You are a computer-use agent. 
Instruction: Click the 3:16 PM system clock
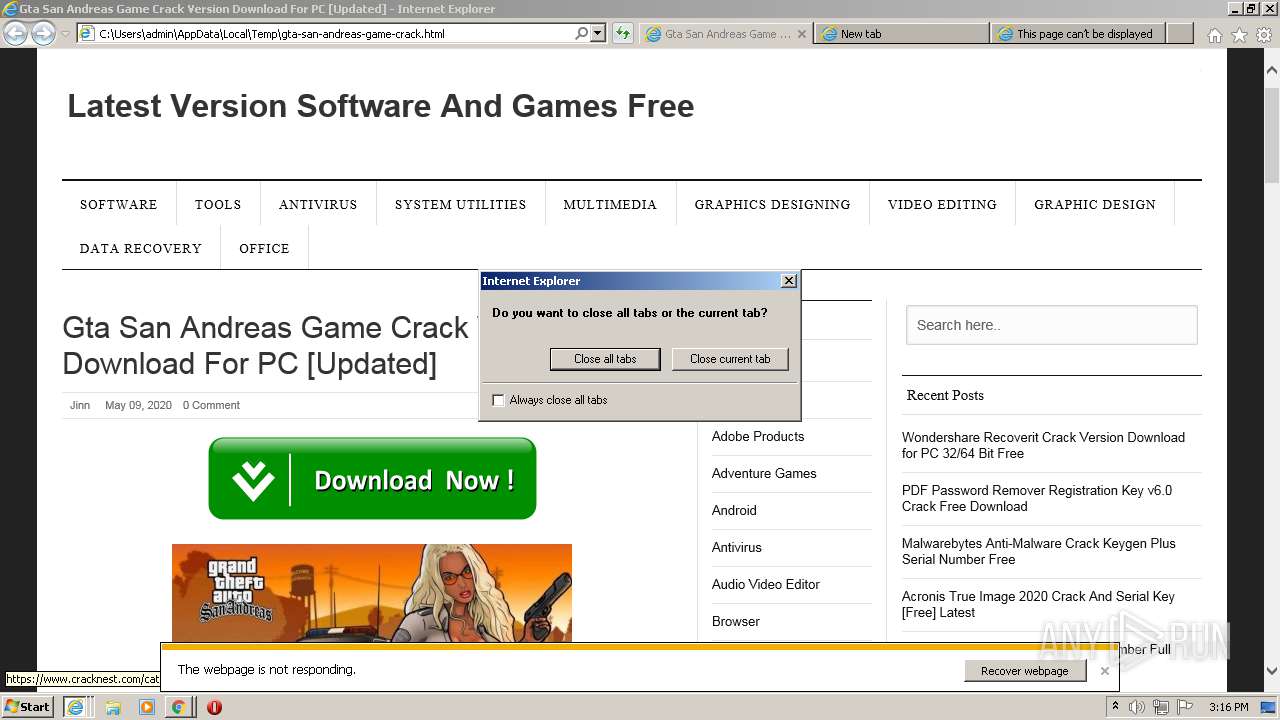pyautogui.click(x=1228, y=707)
